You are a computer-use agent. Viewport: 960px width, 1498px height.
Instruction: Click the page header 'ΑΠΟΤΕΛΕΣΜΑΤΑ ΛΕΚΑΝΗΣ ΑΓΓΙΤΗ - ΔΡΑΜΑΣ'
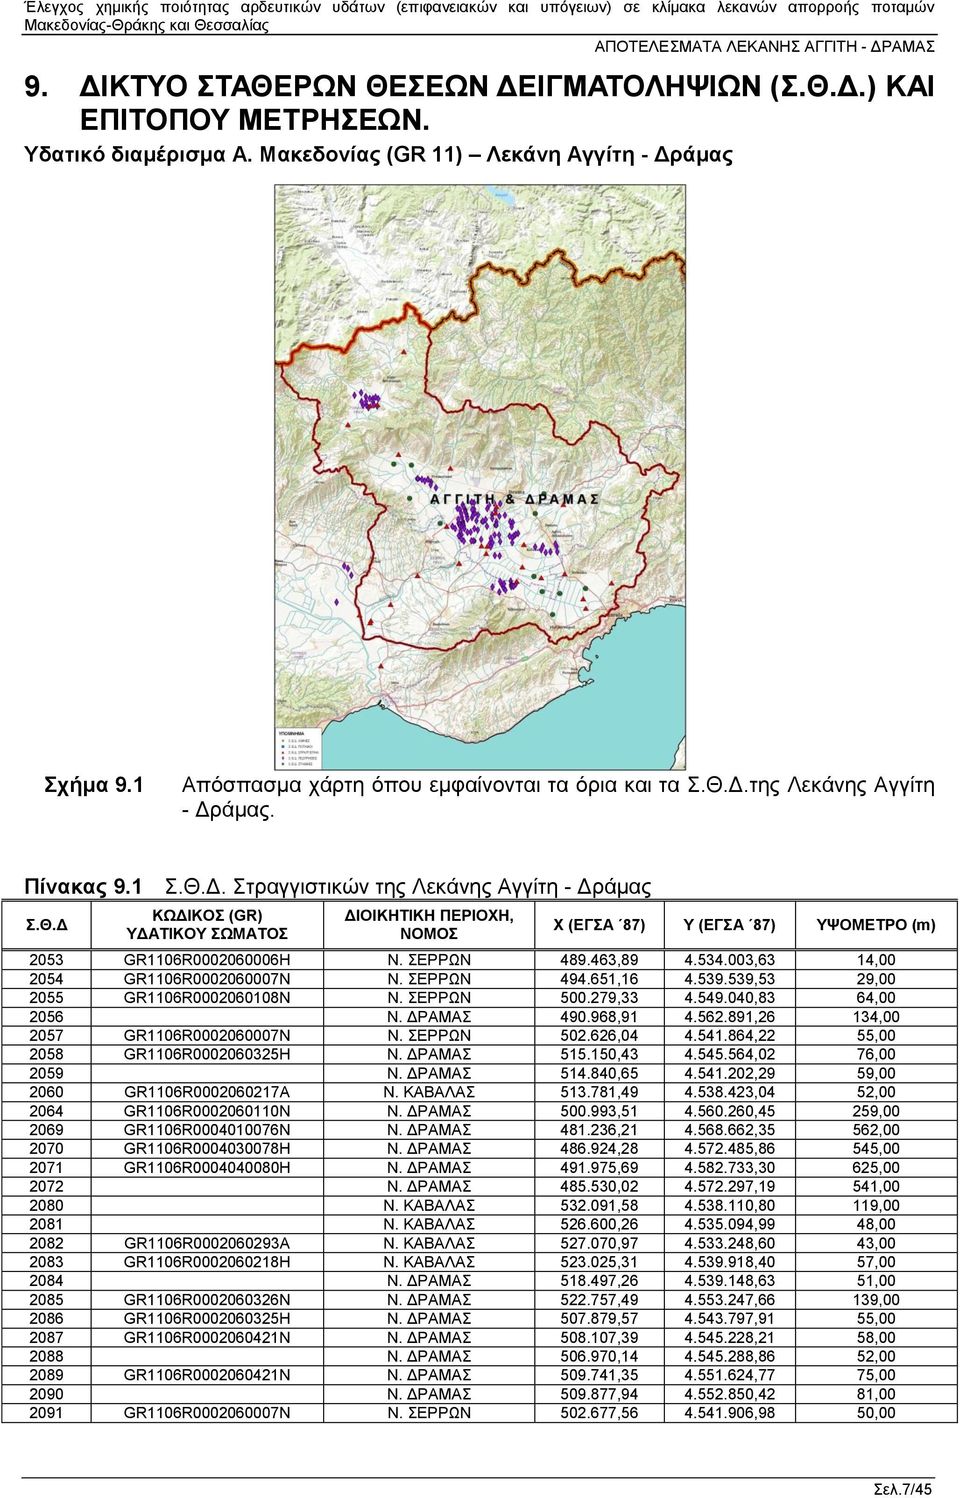click(764, 47)
